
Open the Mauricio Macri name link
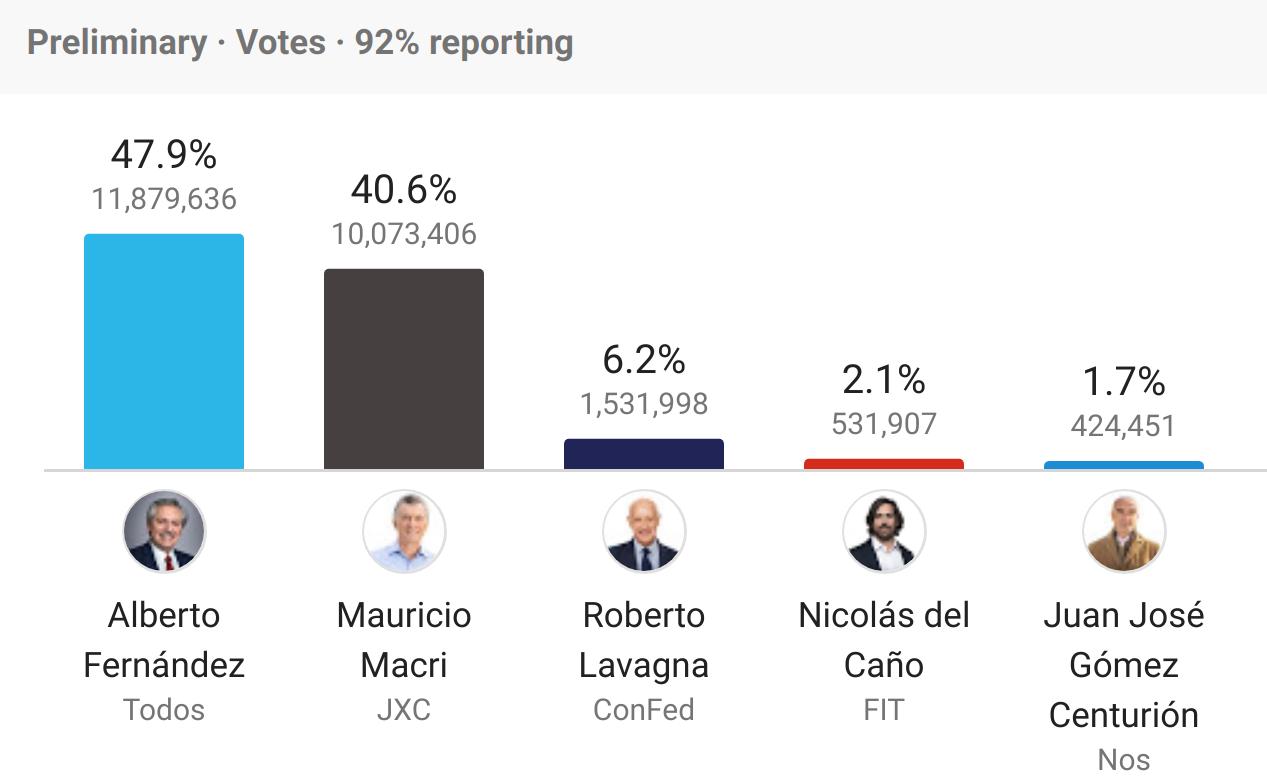[404, 640]
